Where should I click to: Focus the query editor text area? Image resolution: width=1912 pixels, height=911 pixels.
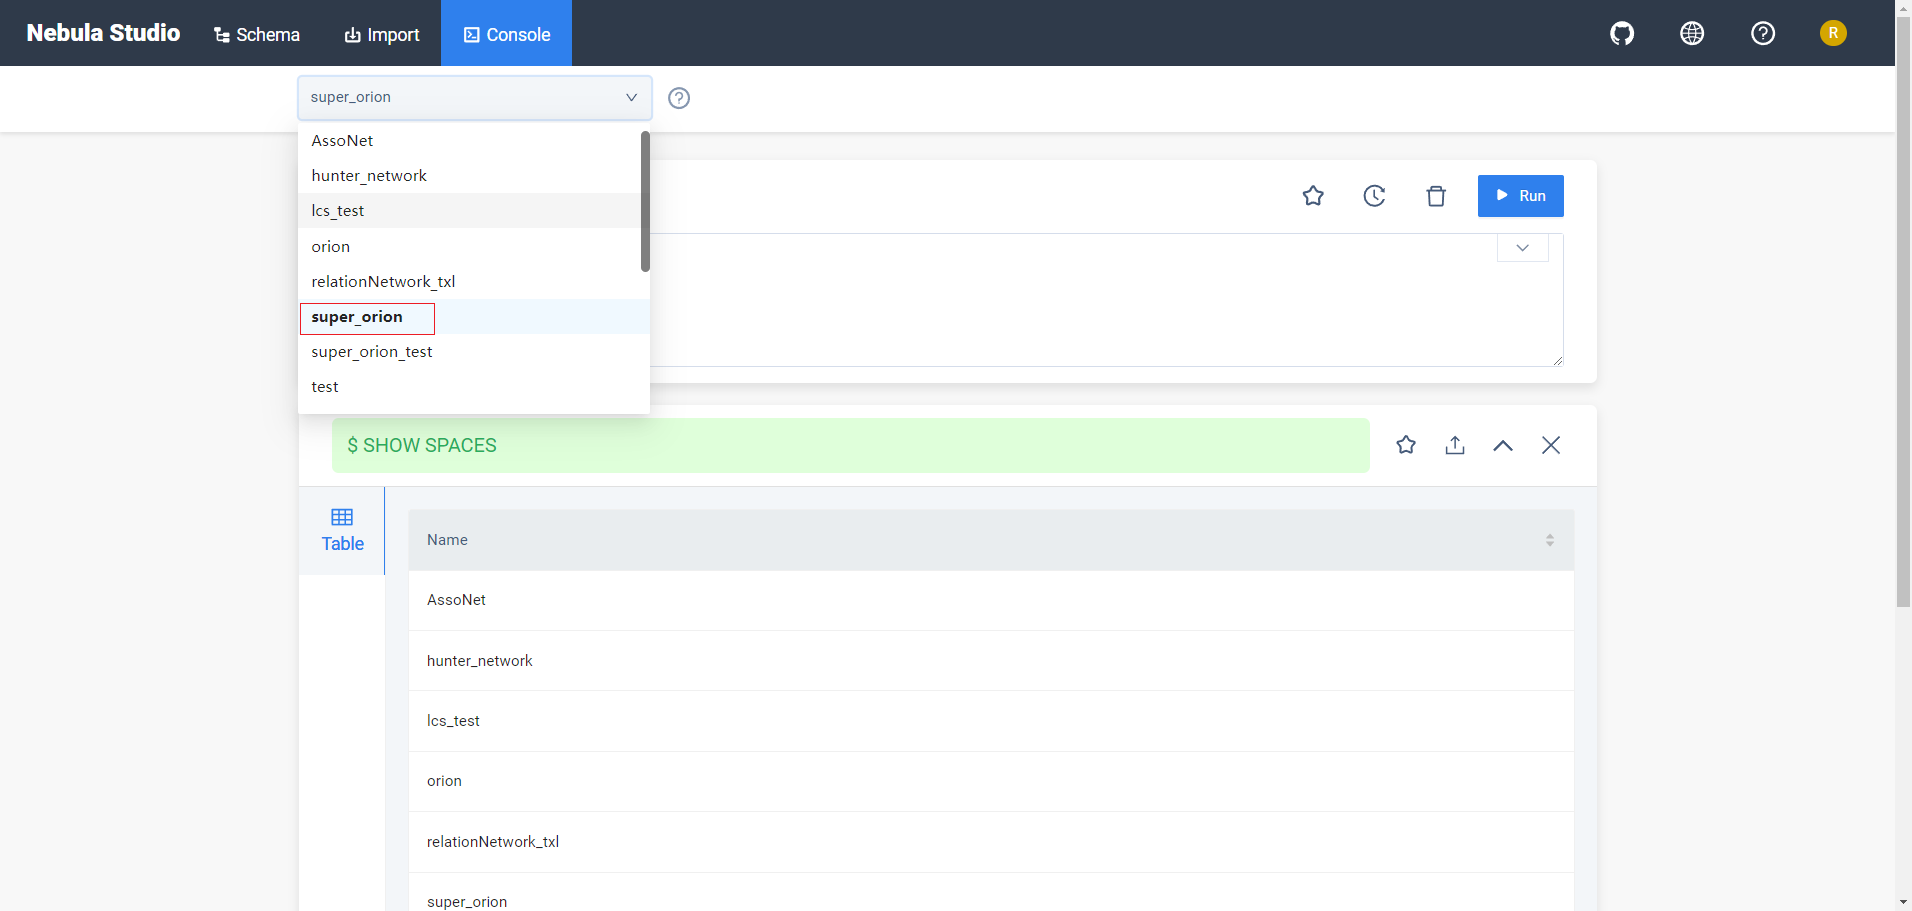[x=1106, y=300]
